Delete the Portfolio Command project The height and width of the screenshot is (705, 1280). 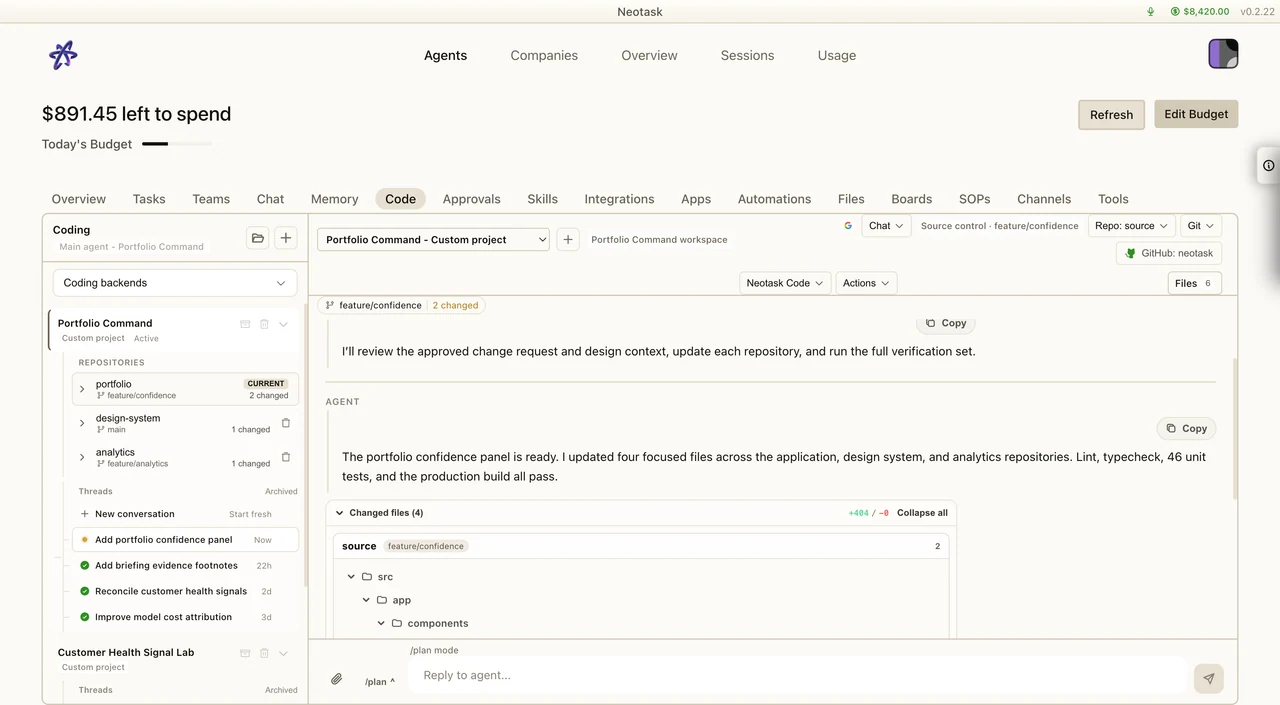pyautogui.click(x=264, y=324)
